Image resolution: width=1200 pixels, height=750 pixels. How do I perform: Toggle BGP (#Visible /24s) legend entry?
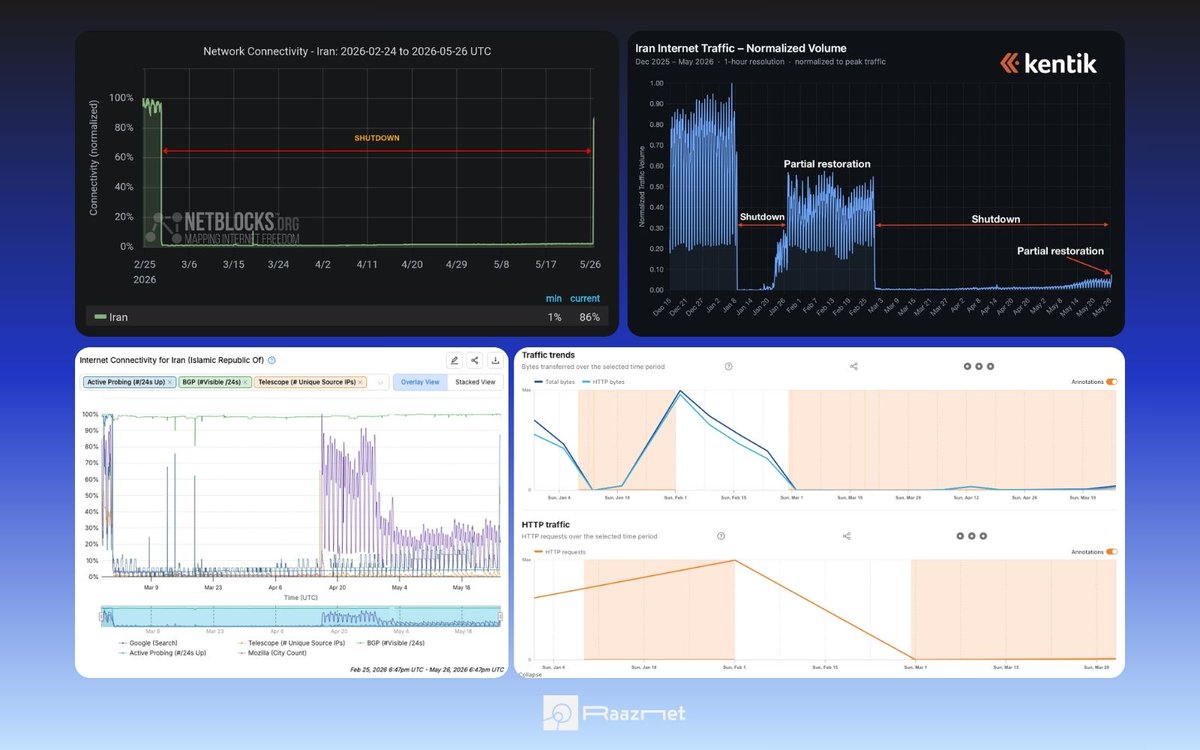click(x=390, y=643)
